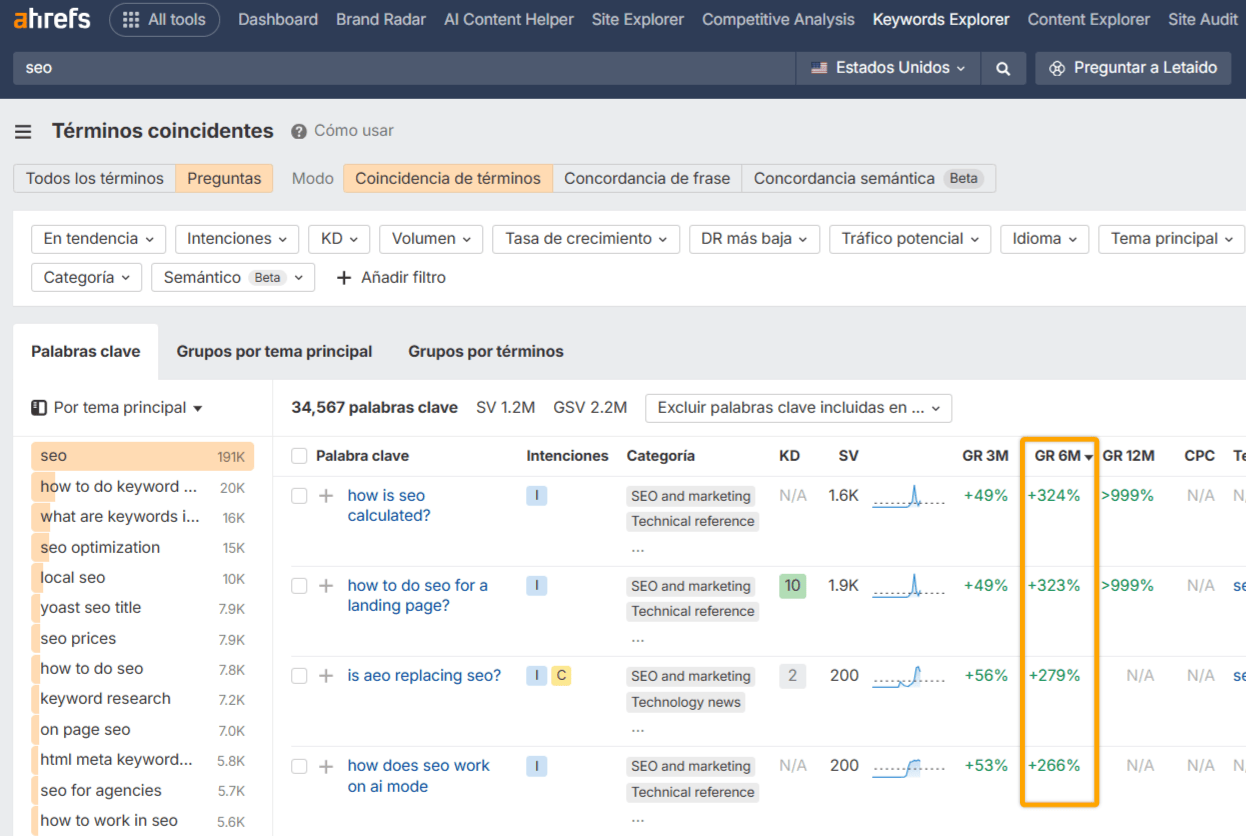The width and height of the screenshot is (1246, 836).
Task: Click the Ahrefs logo
Action: pyautogui.click(x=52, y=19)
